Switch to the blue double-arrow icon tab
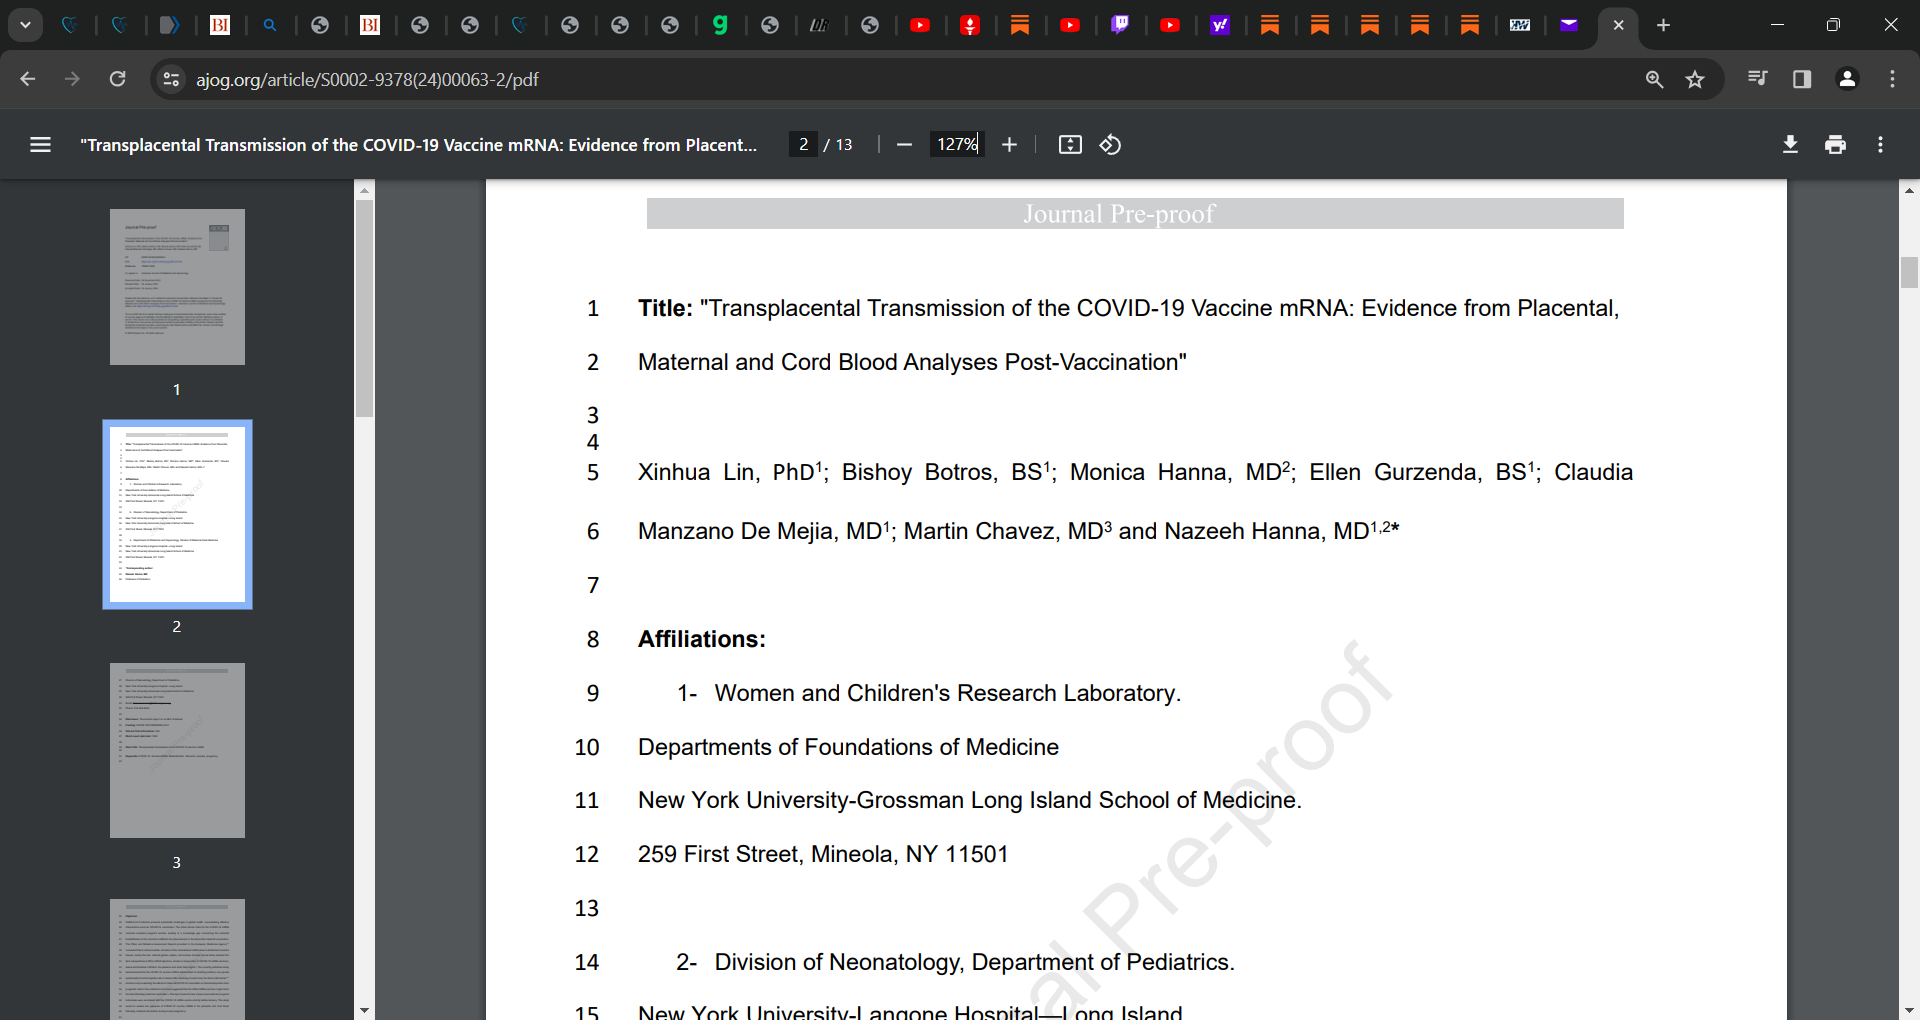The height and width of the screenshot is (1020, 1920). pos(170,25)
